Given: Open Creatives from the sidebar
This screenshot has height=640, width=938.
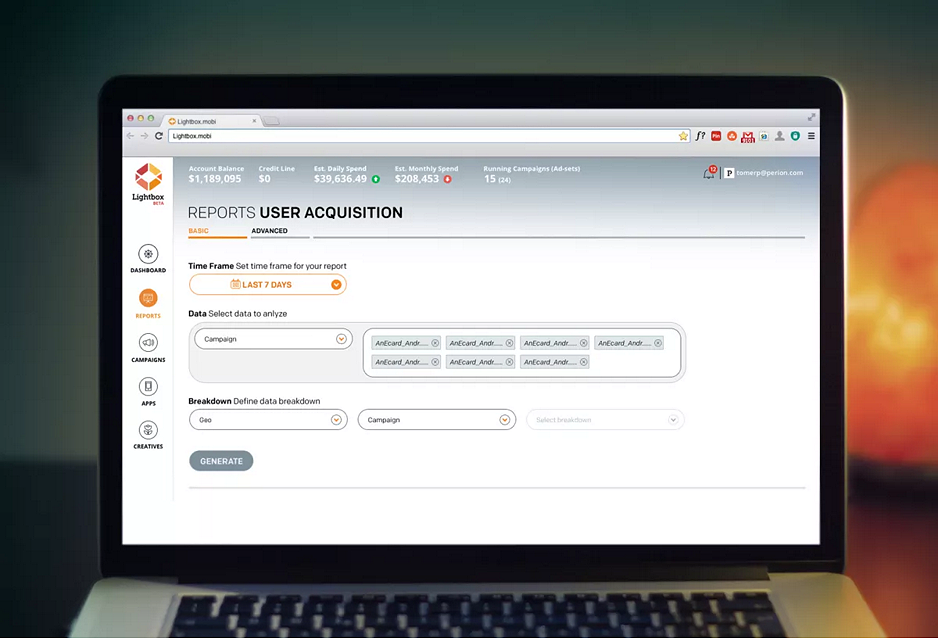Looking at the screenshot, I should point(148,435).
